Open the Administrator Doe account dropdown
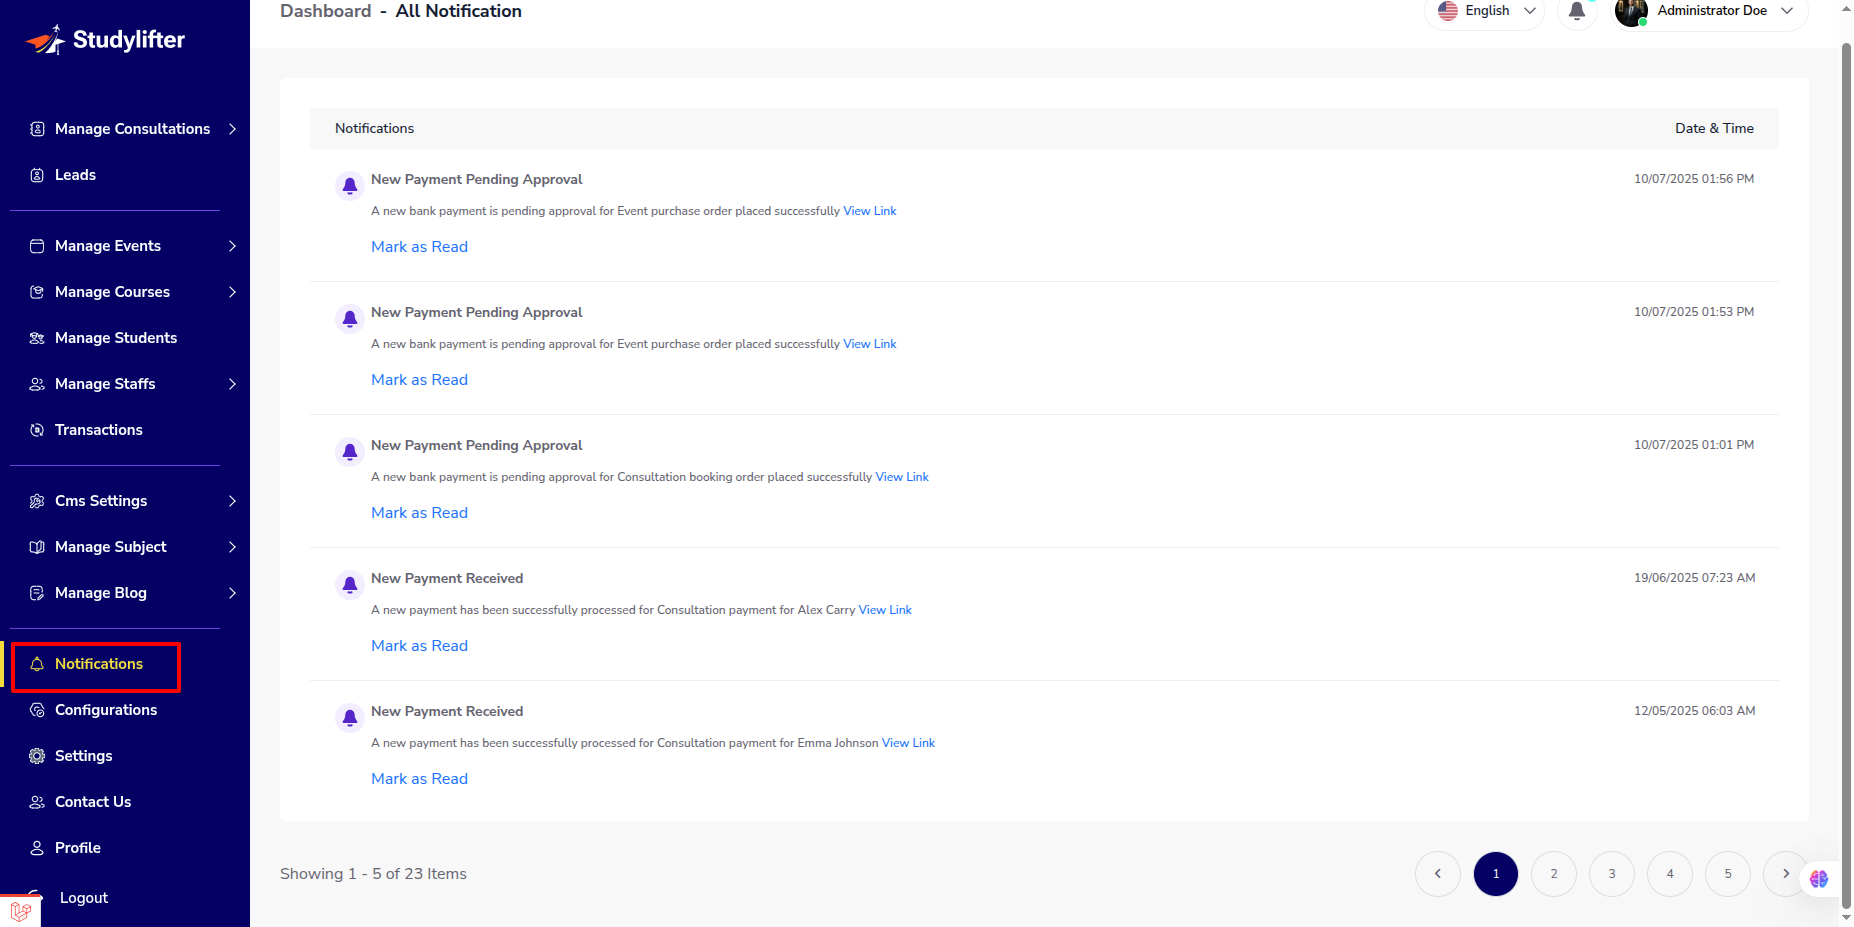The image size is (1854, 927). coord(1711,11)
